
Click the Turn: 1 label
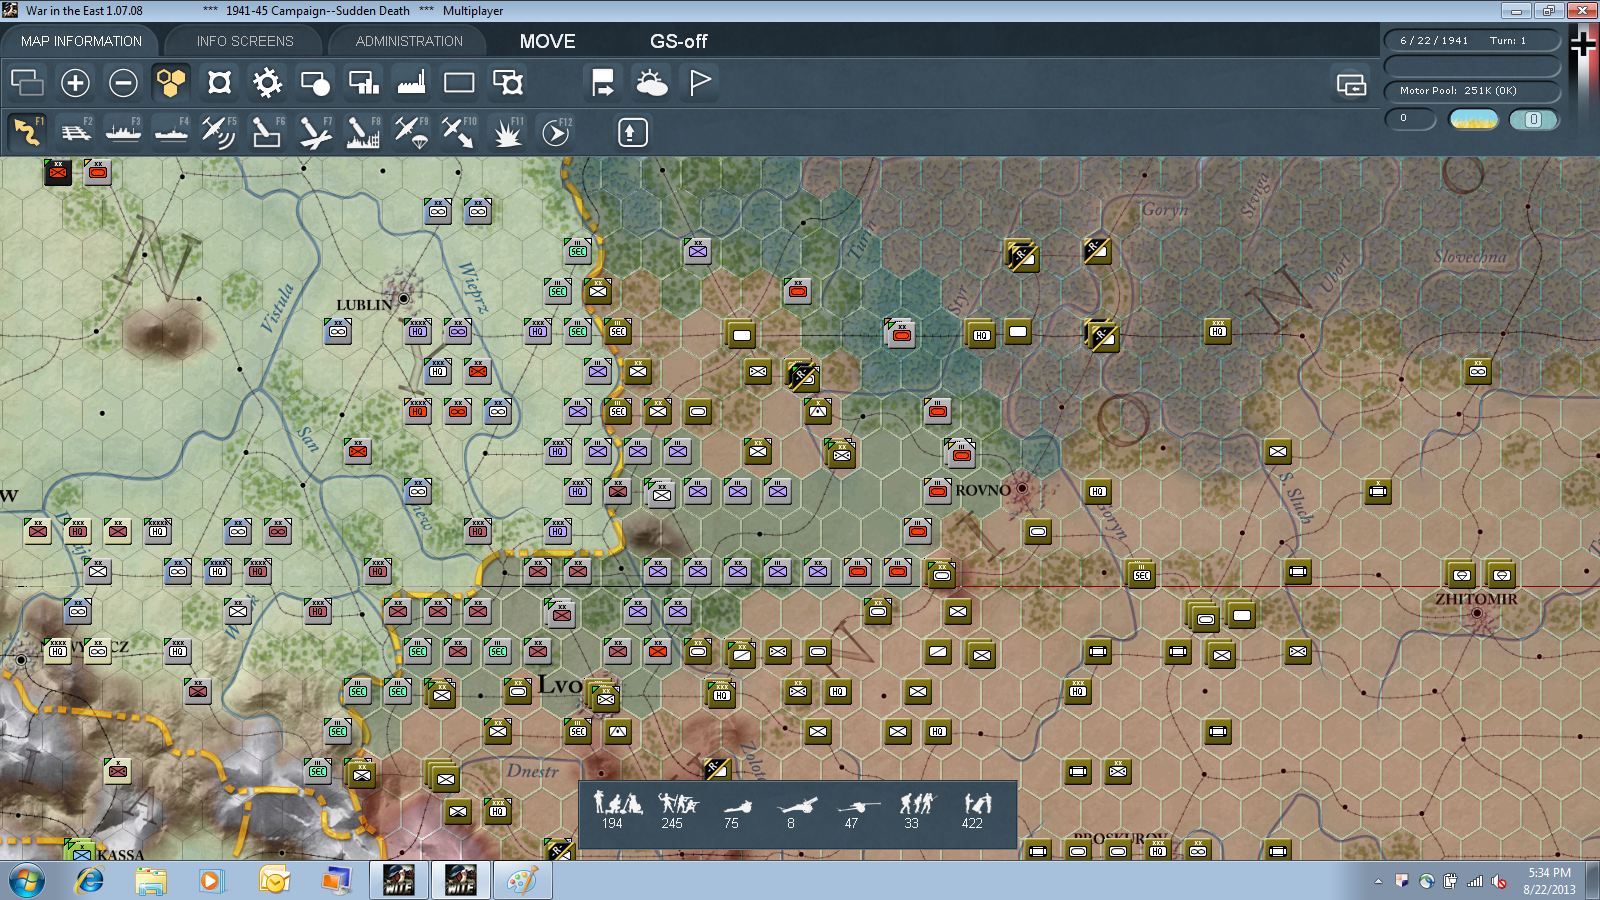coord(1508,40)
